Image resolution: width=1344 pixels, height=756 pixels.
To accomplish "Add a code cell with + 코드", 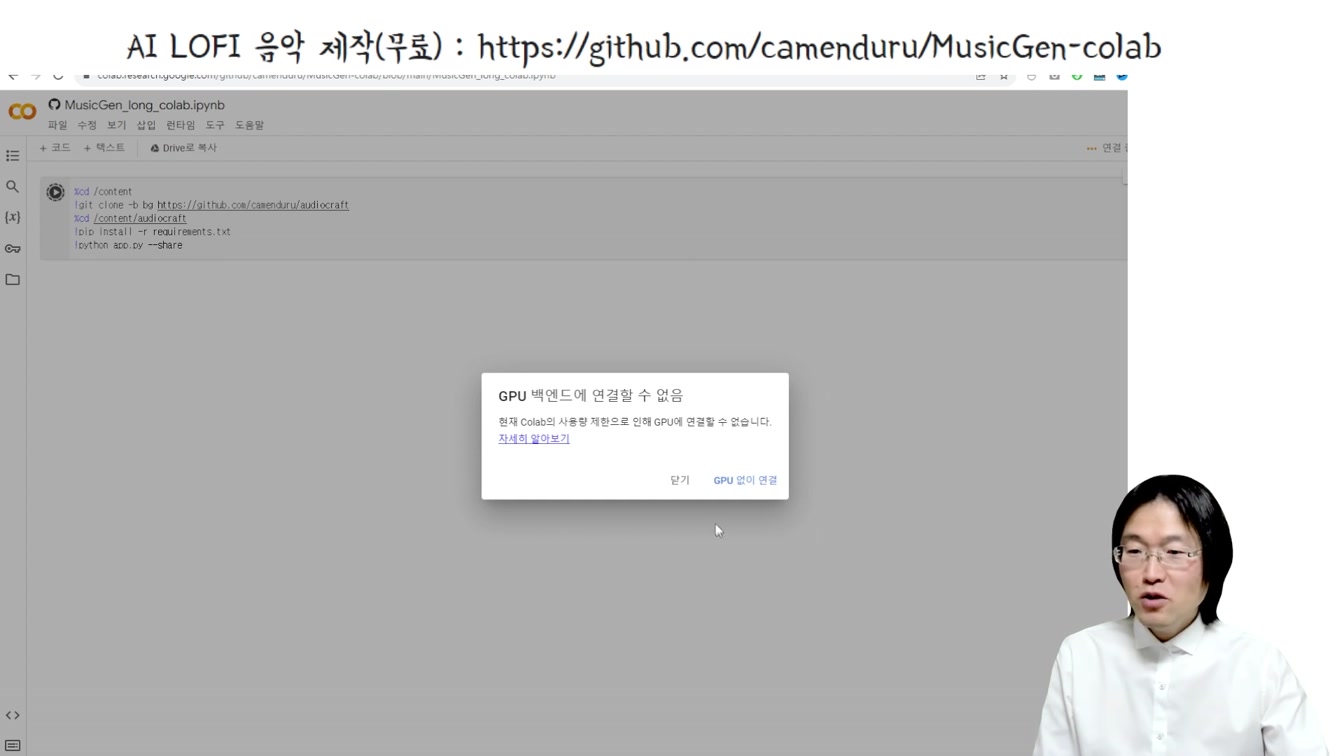I will click(55, 148).
